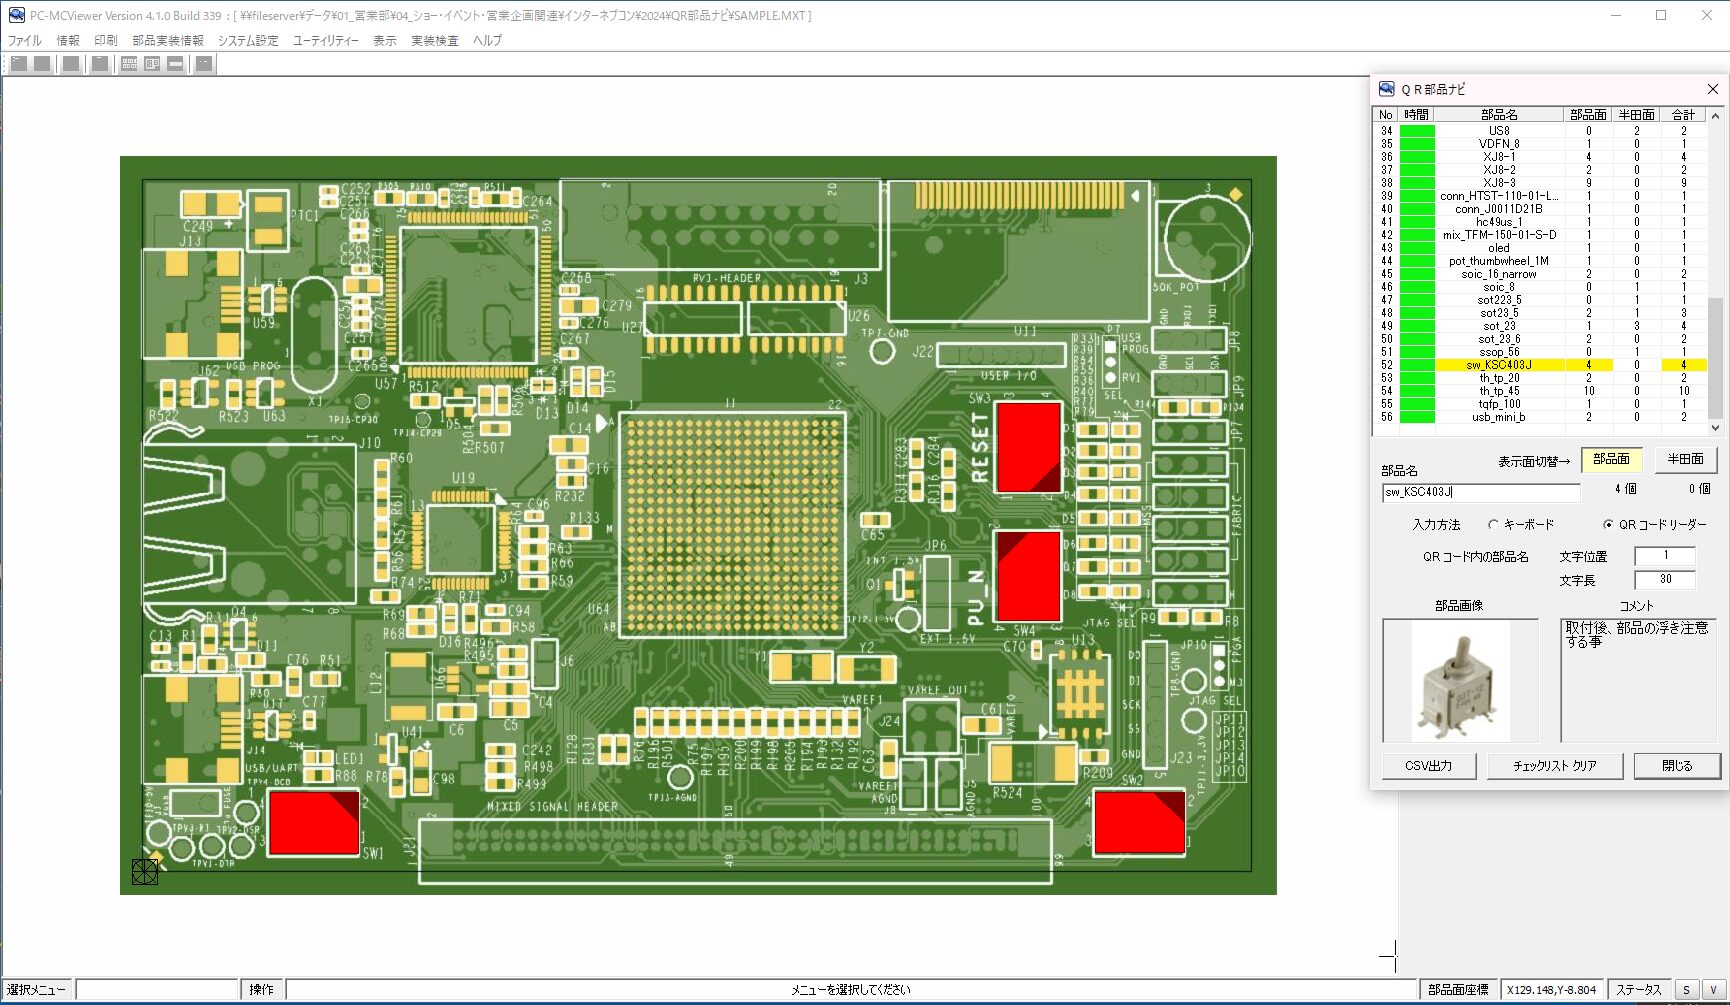Switch display side to 半田面
This screenshot has width=1730, height=1005.
[1685, 459]
